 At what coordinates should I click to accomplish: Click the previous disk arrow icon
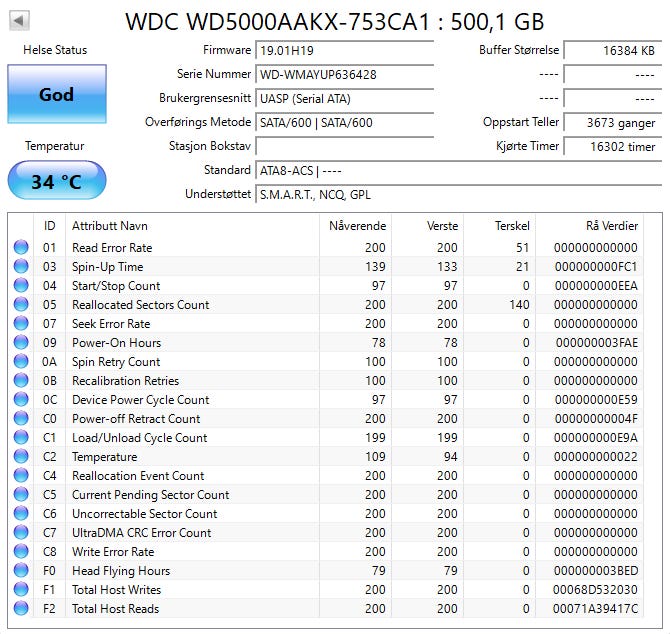click(19, 20)
